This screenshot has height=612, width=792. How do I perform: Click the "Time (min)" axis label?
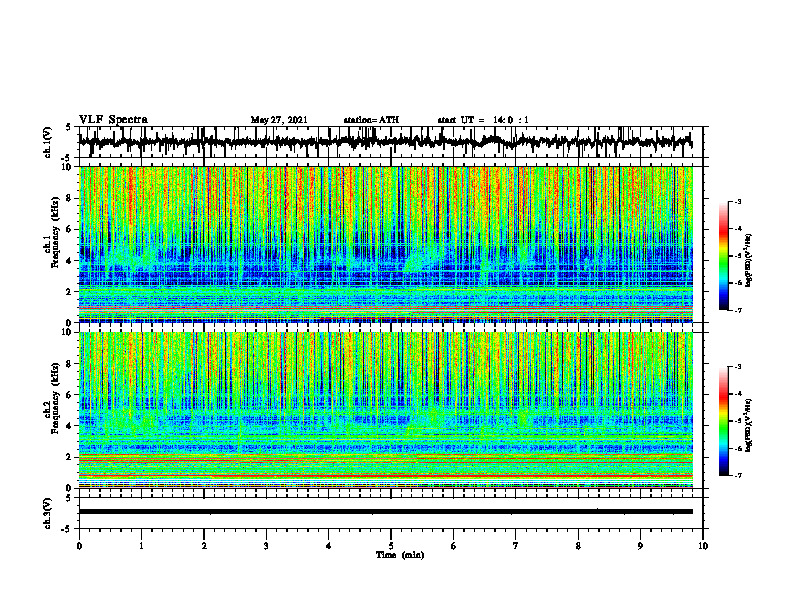400,555
